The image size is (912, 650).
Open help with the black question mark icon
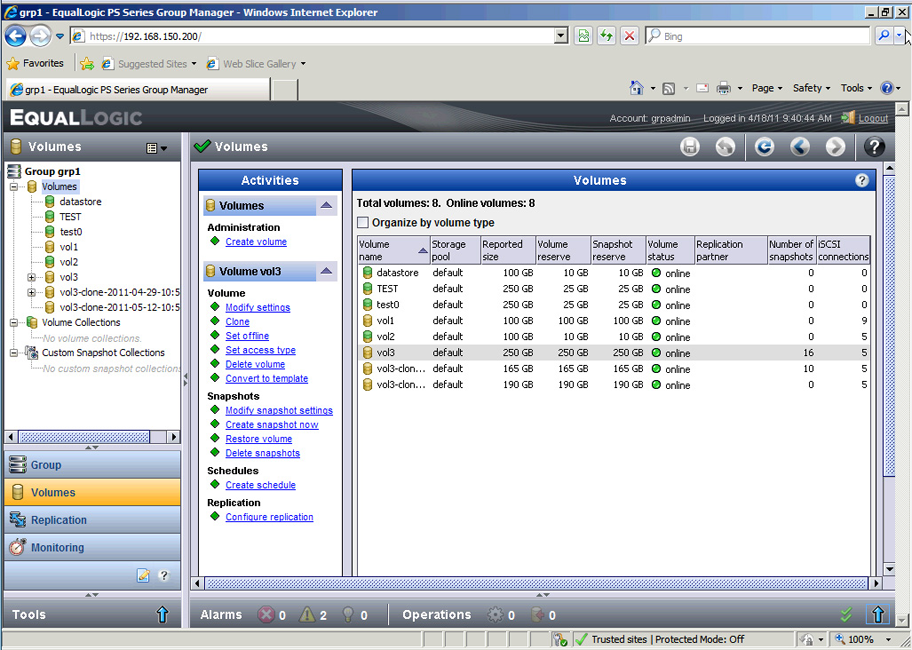coord(874,147)
